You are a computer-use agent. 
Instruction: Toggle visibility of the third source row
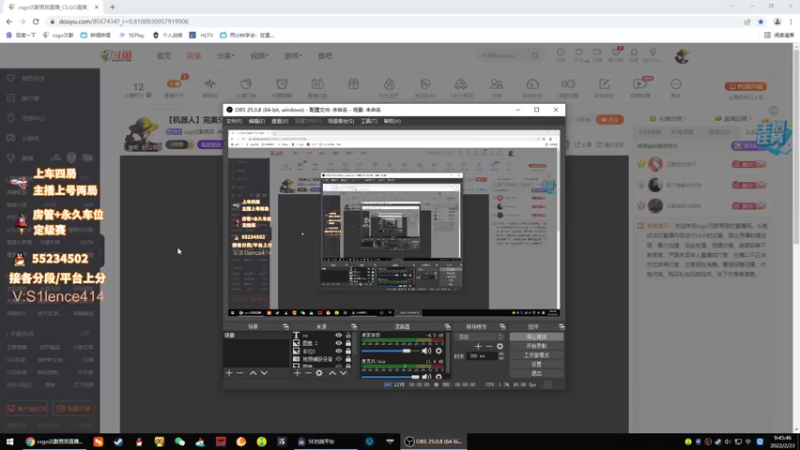[x=338, y=351]
